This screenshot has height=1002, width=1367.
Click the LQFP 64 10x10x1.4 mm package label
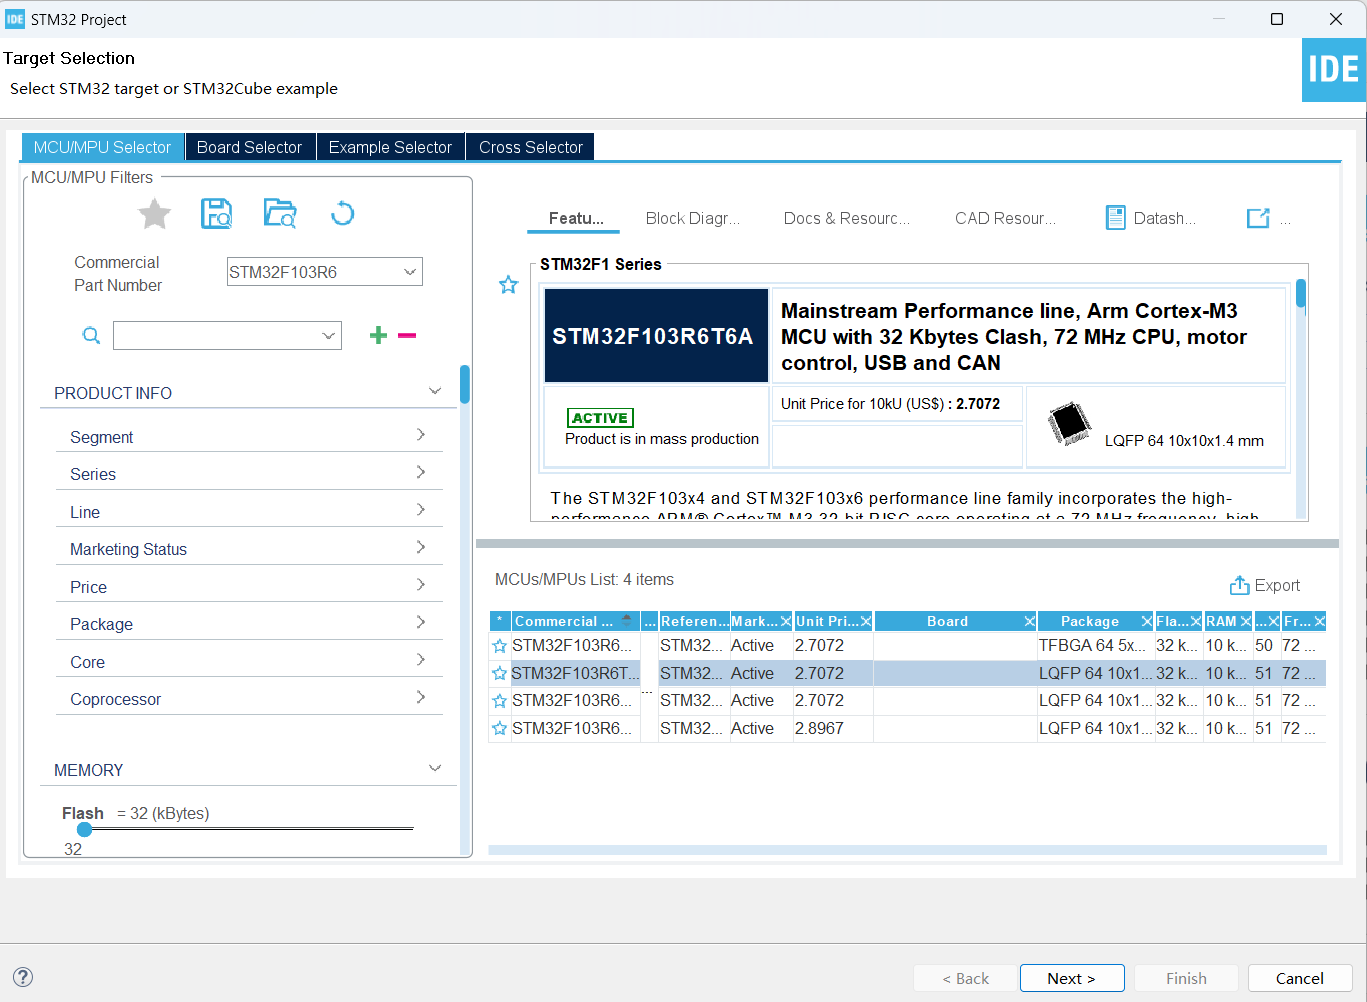[1184, 441]
